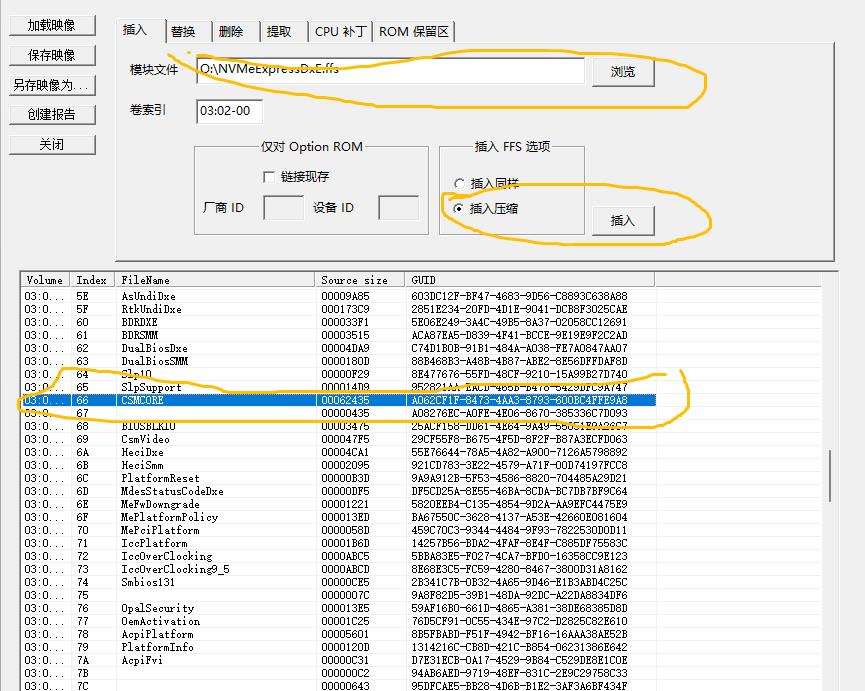The height and width of the screenshot is (691, 865).
Task: Select the HeciDxe row
Action: pos(339,452)
